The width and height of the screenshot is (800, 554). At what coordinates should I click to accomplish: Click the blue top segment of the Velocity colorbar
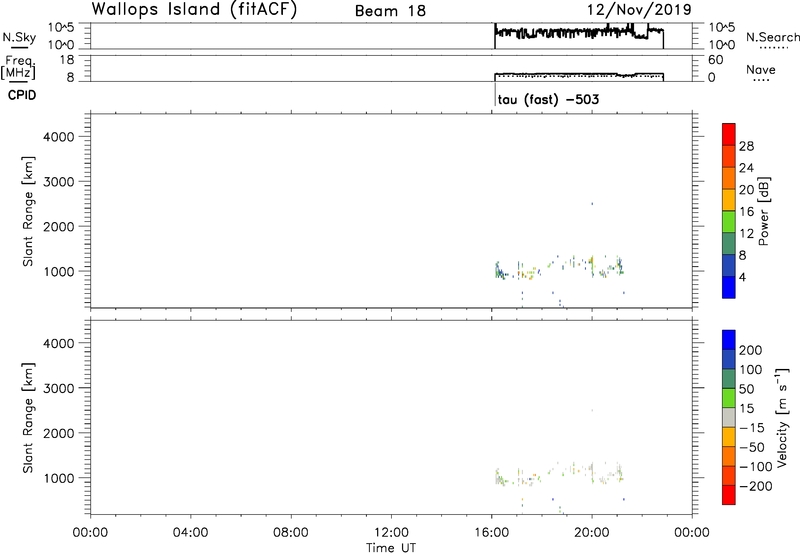coord(729,340)
